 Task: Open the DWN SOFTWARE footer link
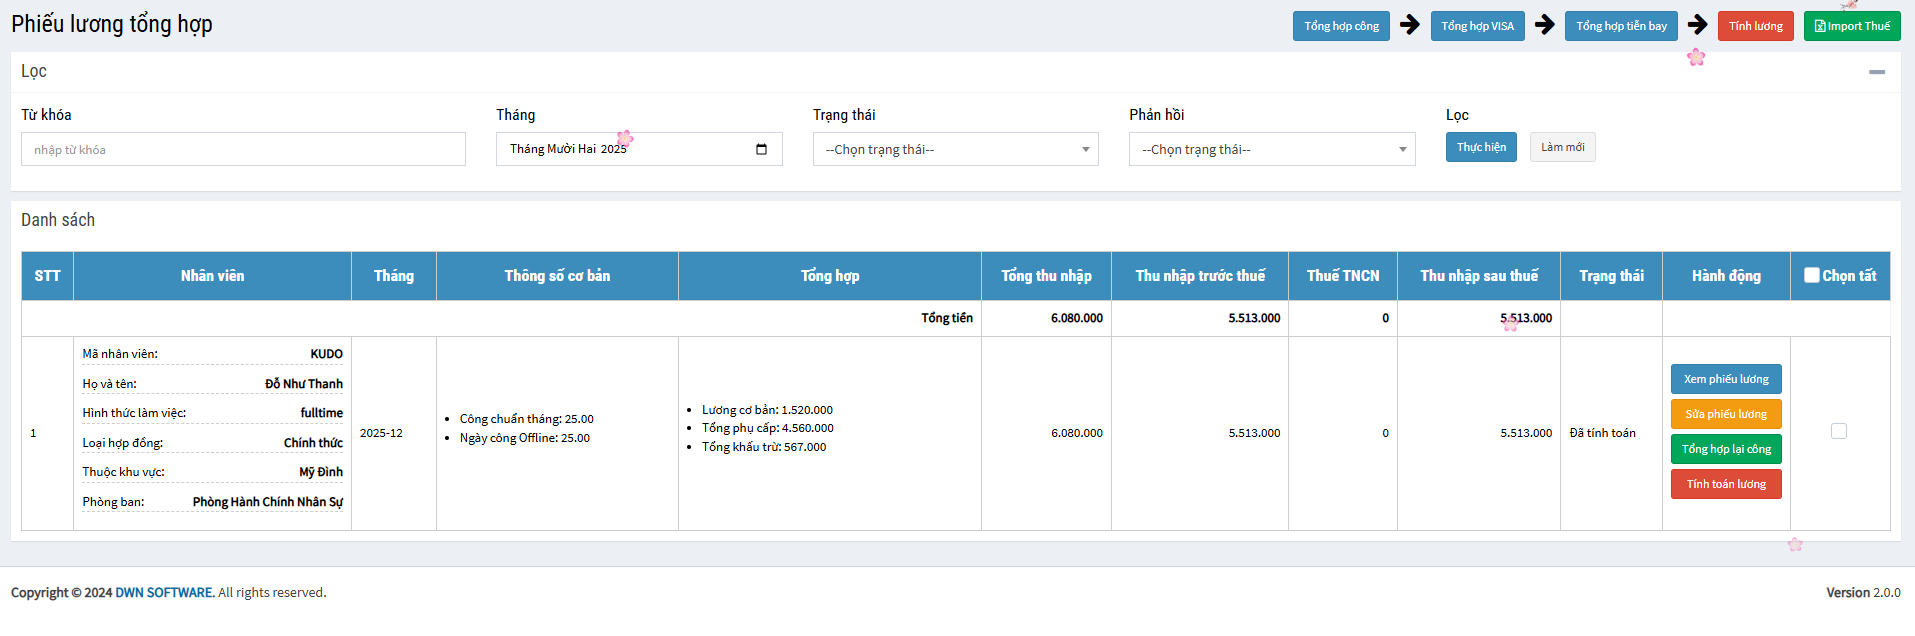(164, 592)
